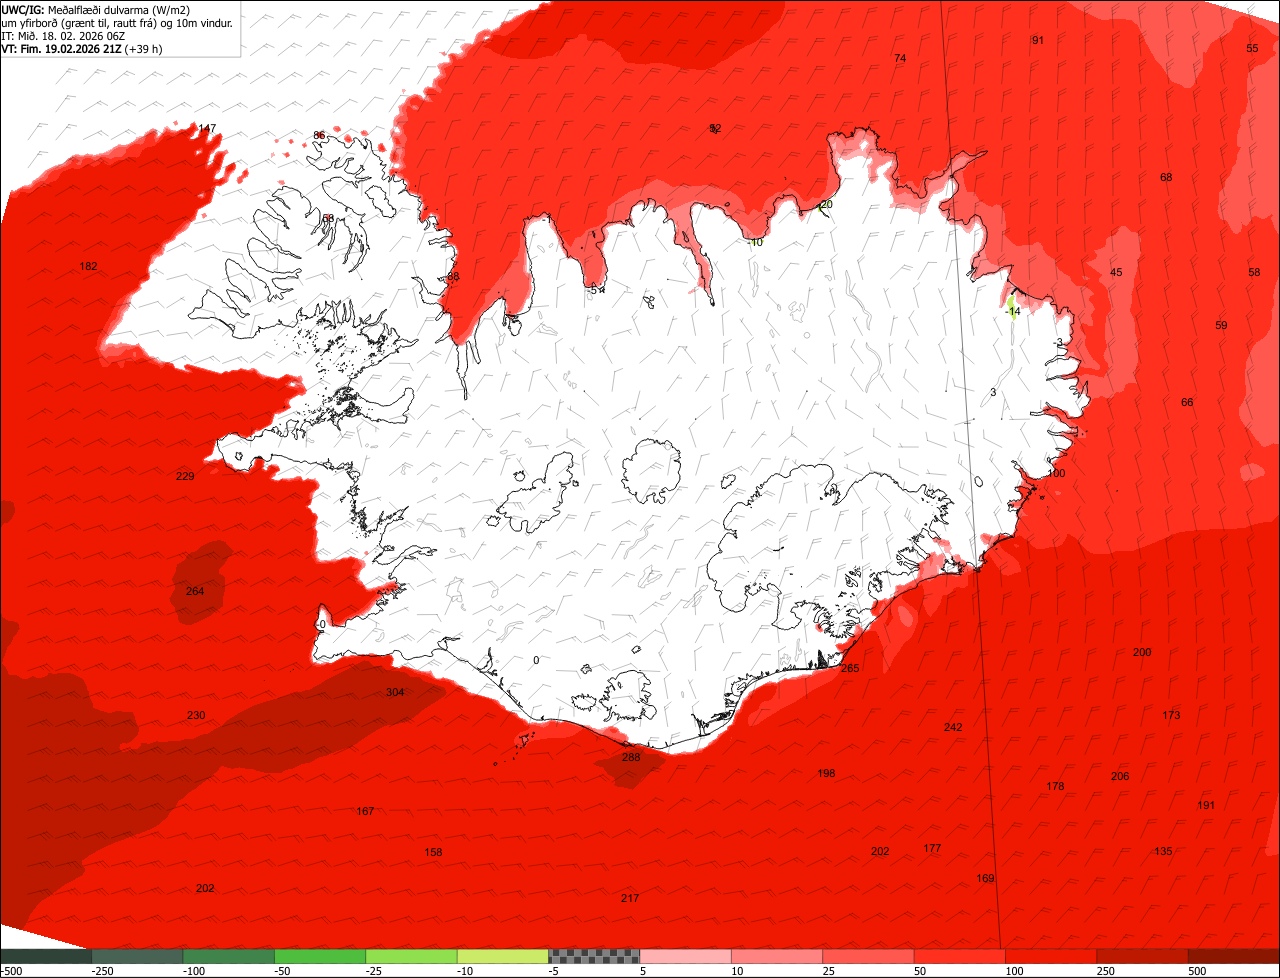
Task: Click the 'IT: Mið. 18. 02. 2026 06Z' line
Action: point(63,35)
